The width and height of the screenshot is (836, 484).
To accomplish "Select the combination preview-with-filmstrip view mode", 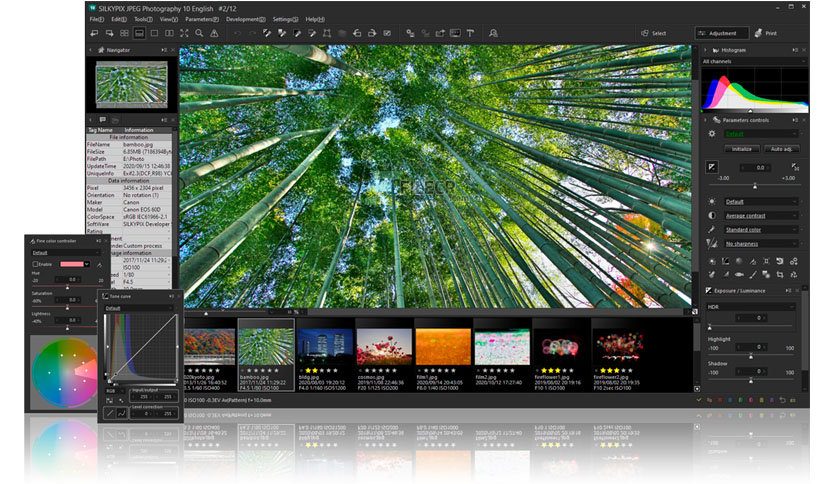I will coord(139,33).
